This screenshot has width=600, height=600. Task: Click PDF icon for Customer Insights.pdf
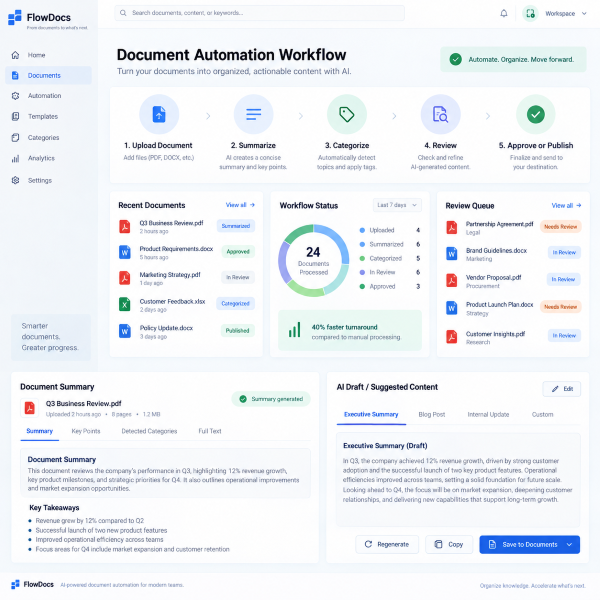coord(452,337)
